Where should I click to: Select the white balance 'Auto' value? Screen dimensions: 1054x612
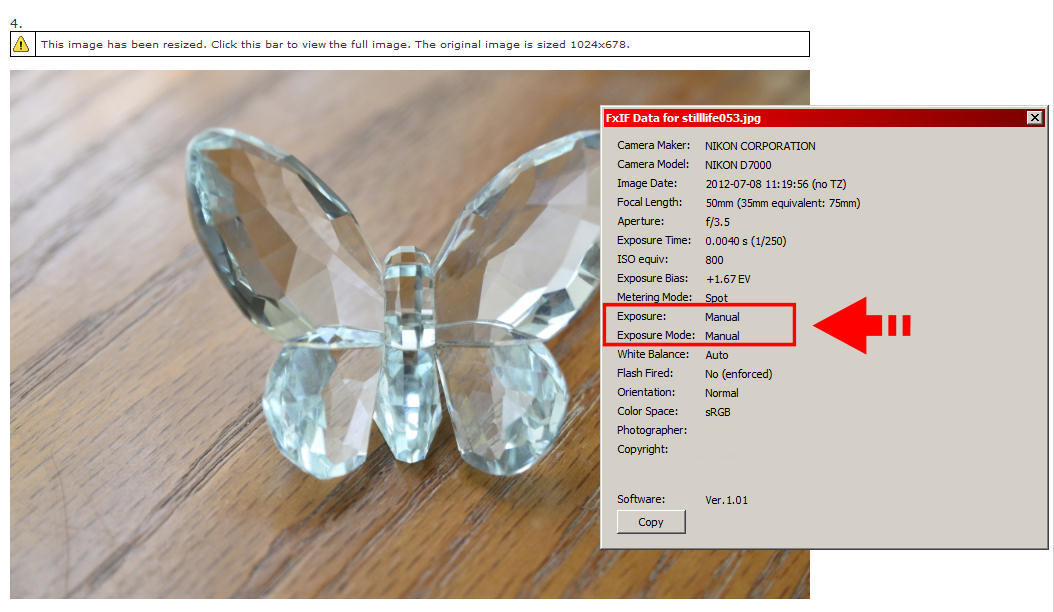(717, 354)
